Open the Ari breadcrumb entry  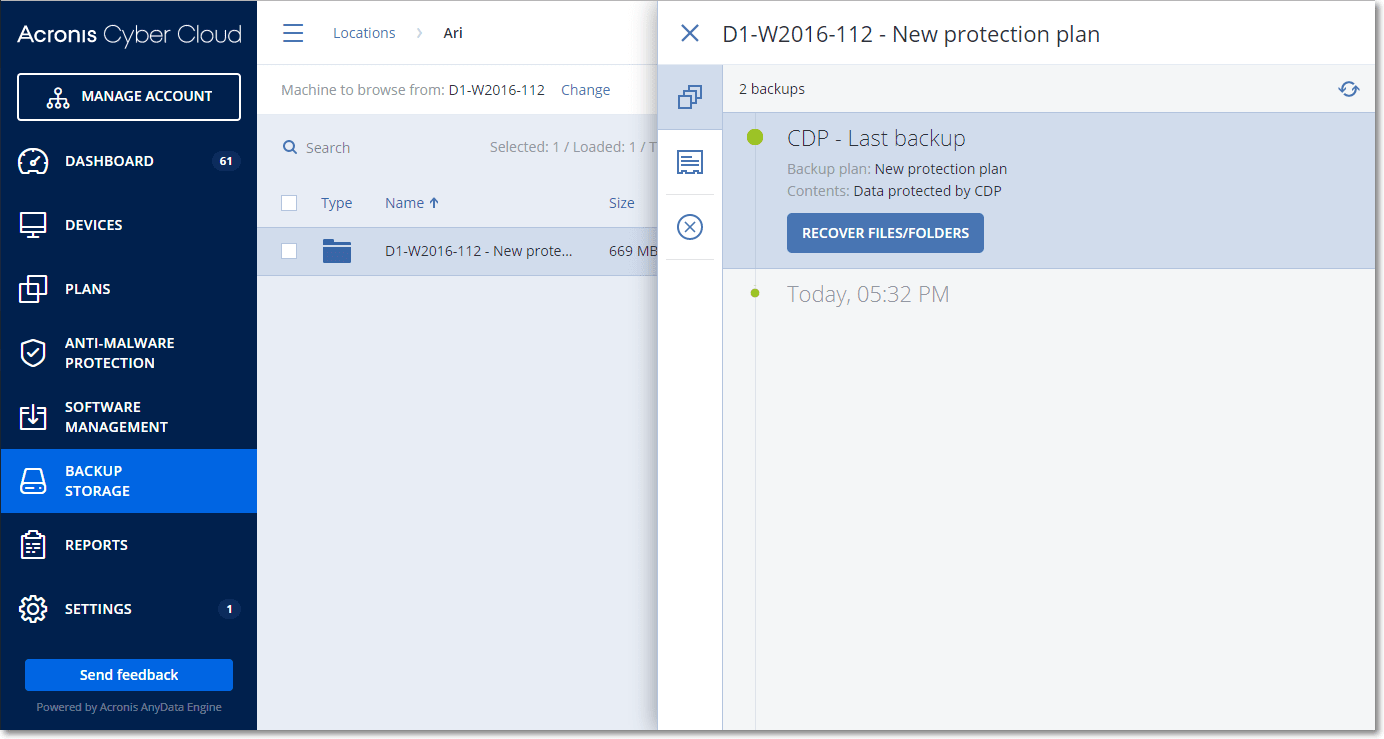click(453, 32)
